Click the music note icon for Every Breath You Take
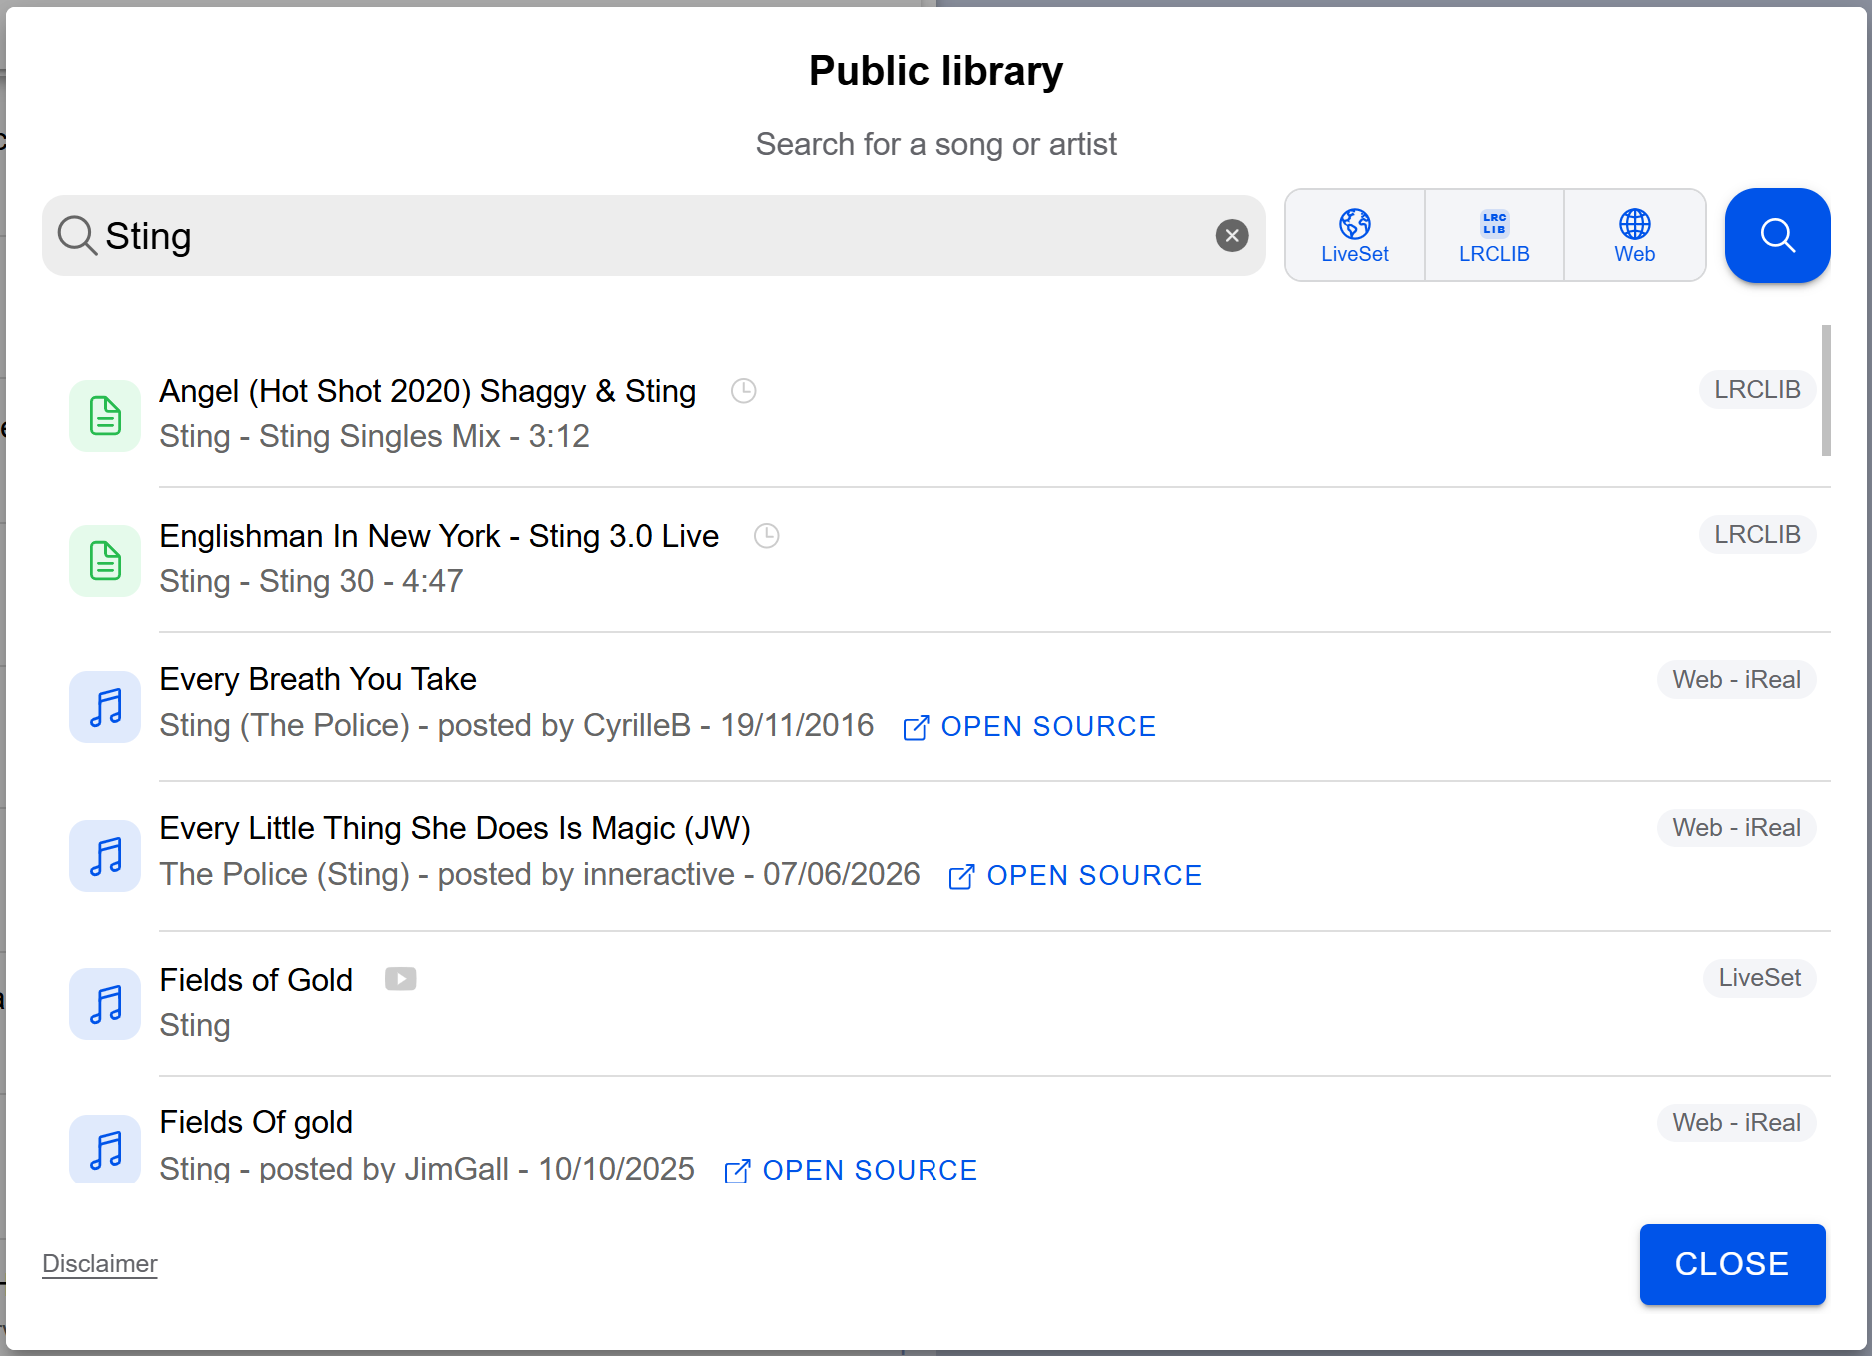The height and width of the screenshot is (1356, 1872). [105, 706]
